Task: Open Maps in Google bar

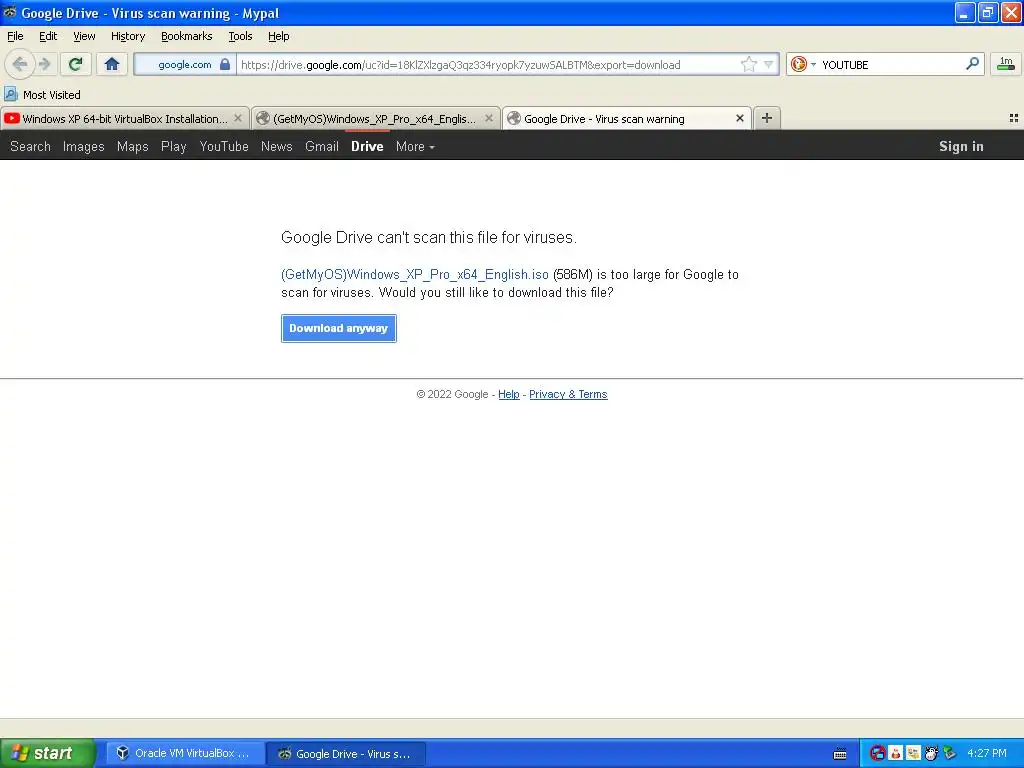Action: click(133, 146)
